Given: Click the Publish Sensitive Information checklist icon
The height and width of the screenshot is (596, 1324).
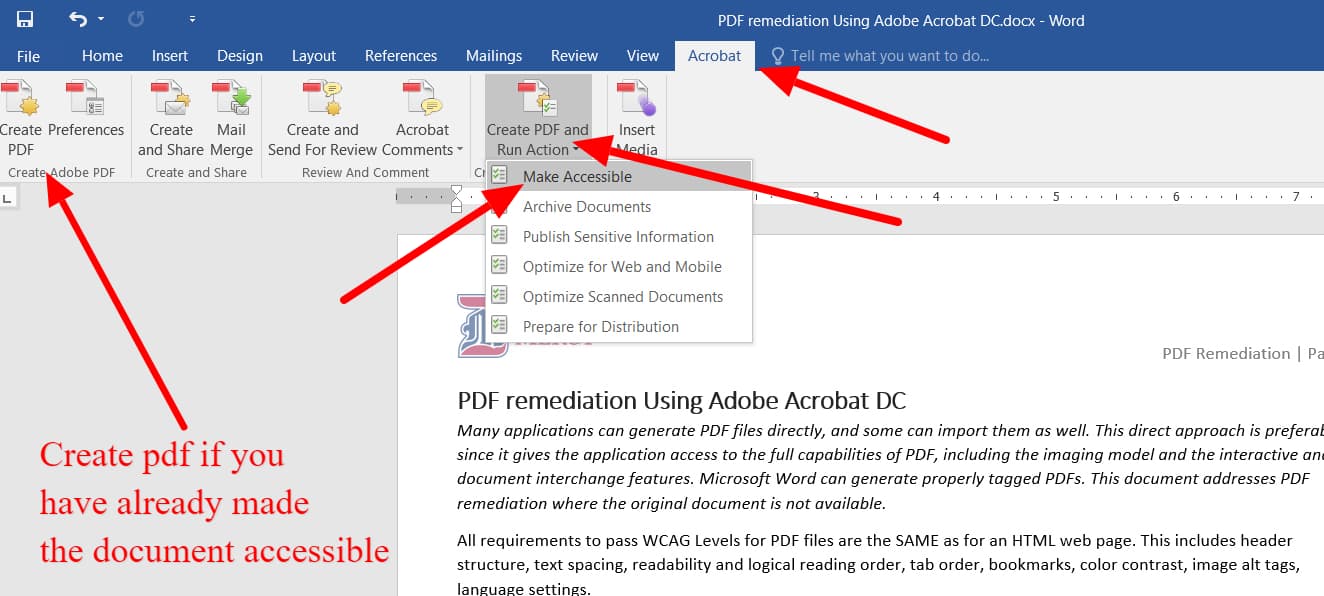Looking at the screenshot, I should pos(500,236).
